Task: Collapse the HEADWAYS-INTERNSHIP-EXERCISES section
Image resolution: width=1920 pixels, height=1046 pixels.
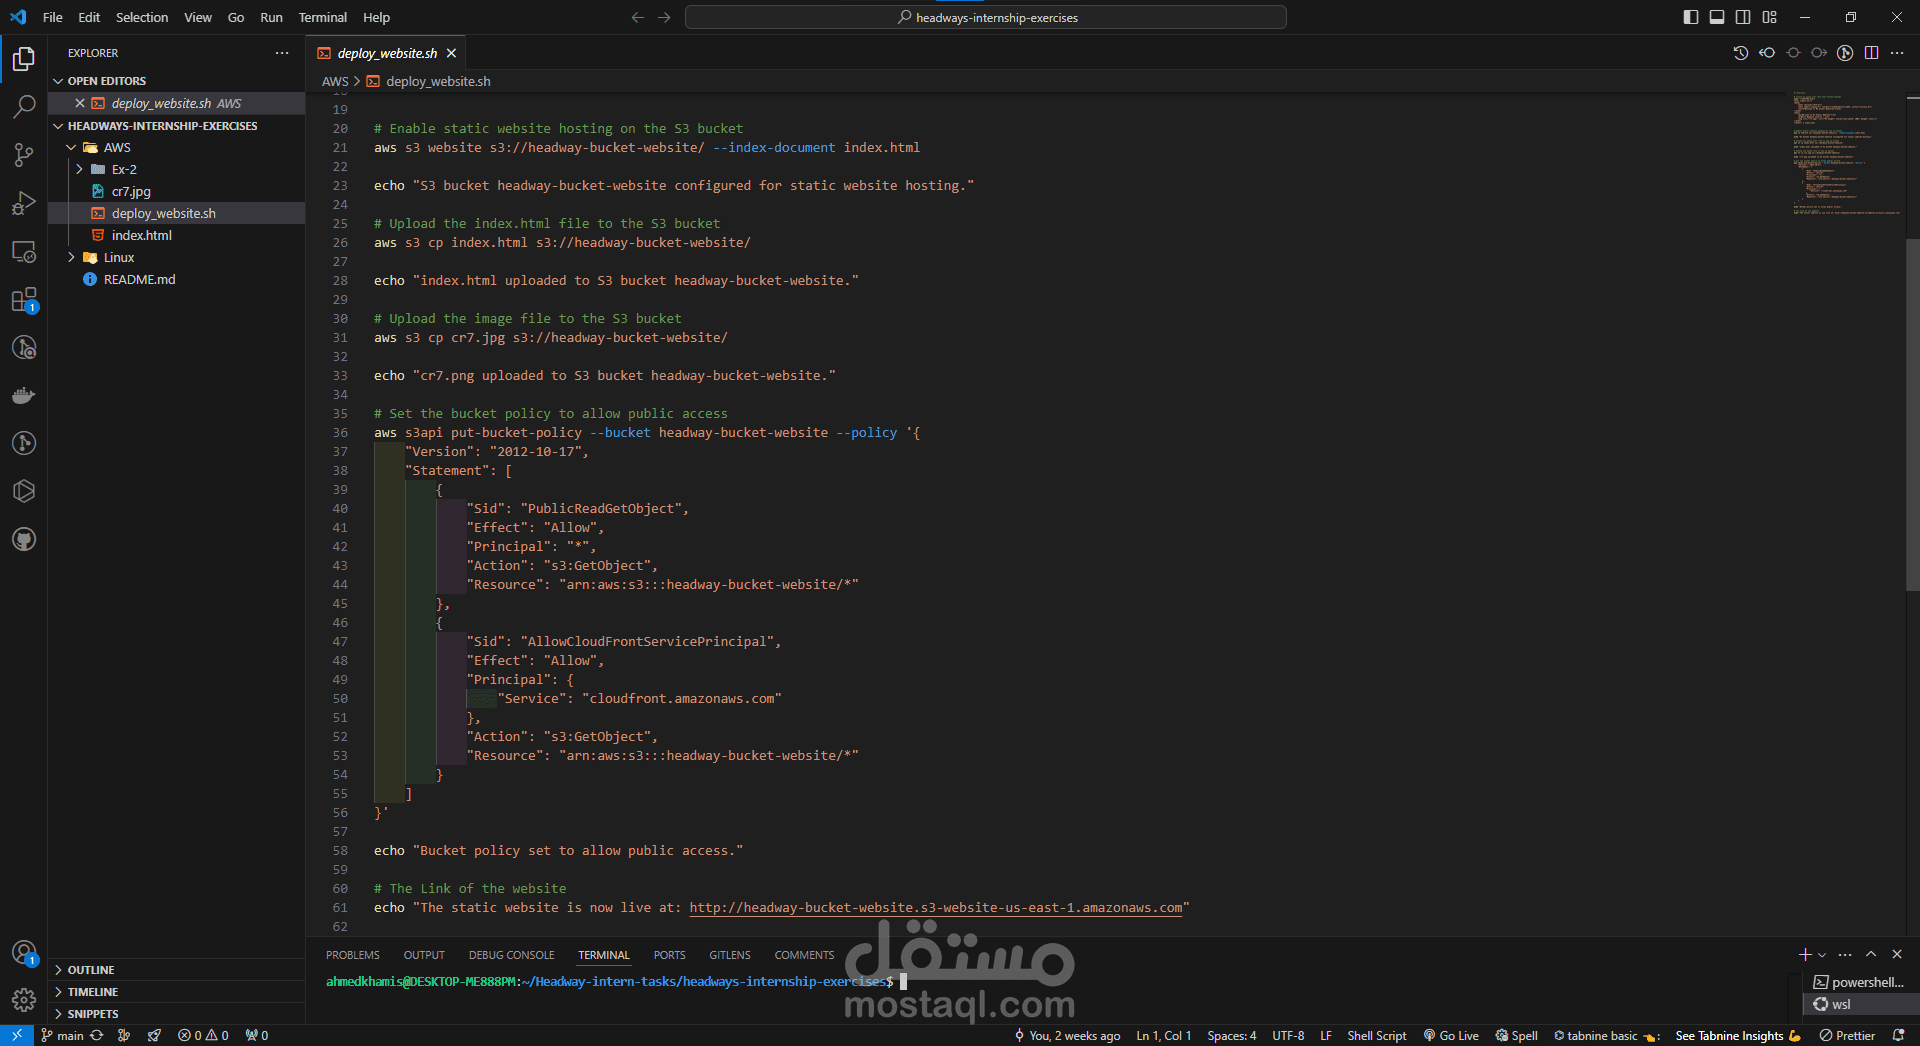Action: (x=176, y=126)
